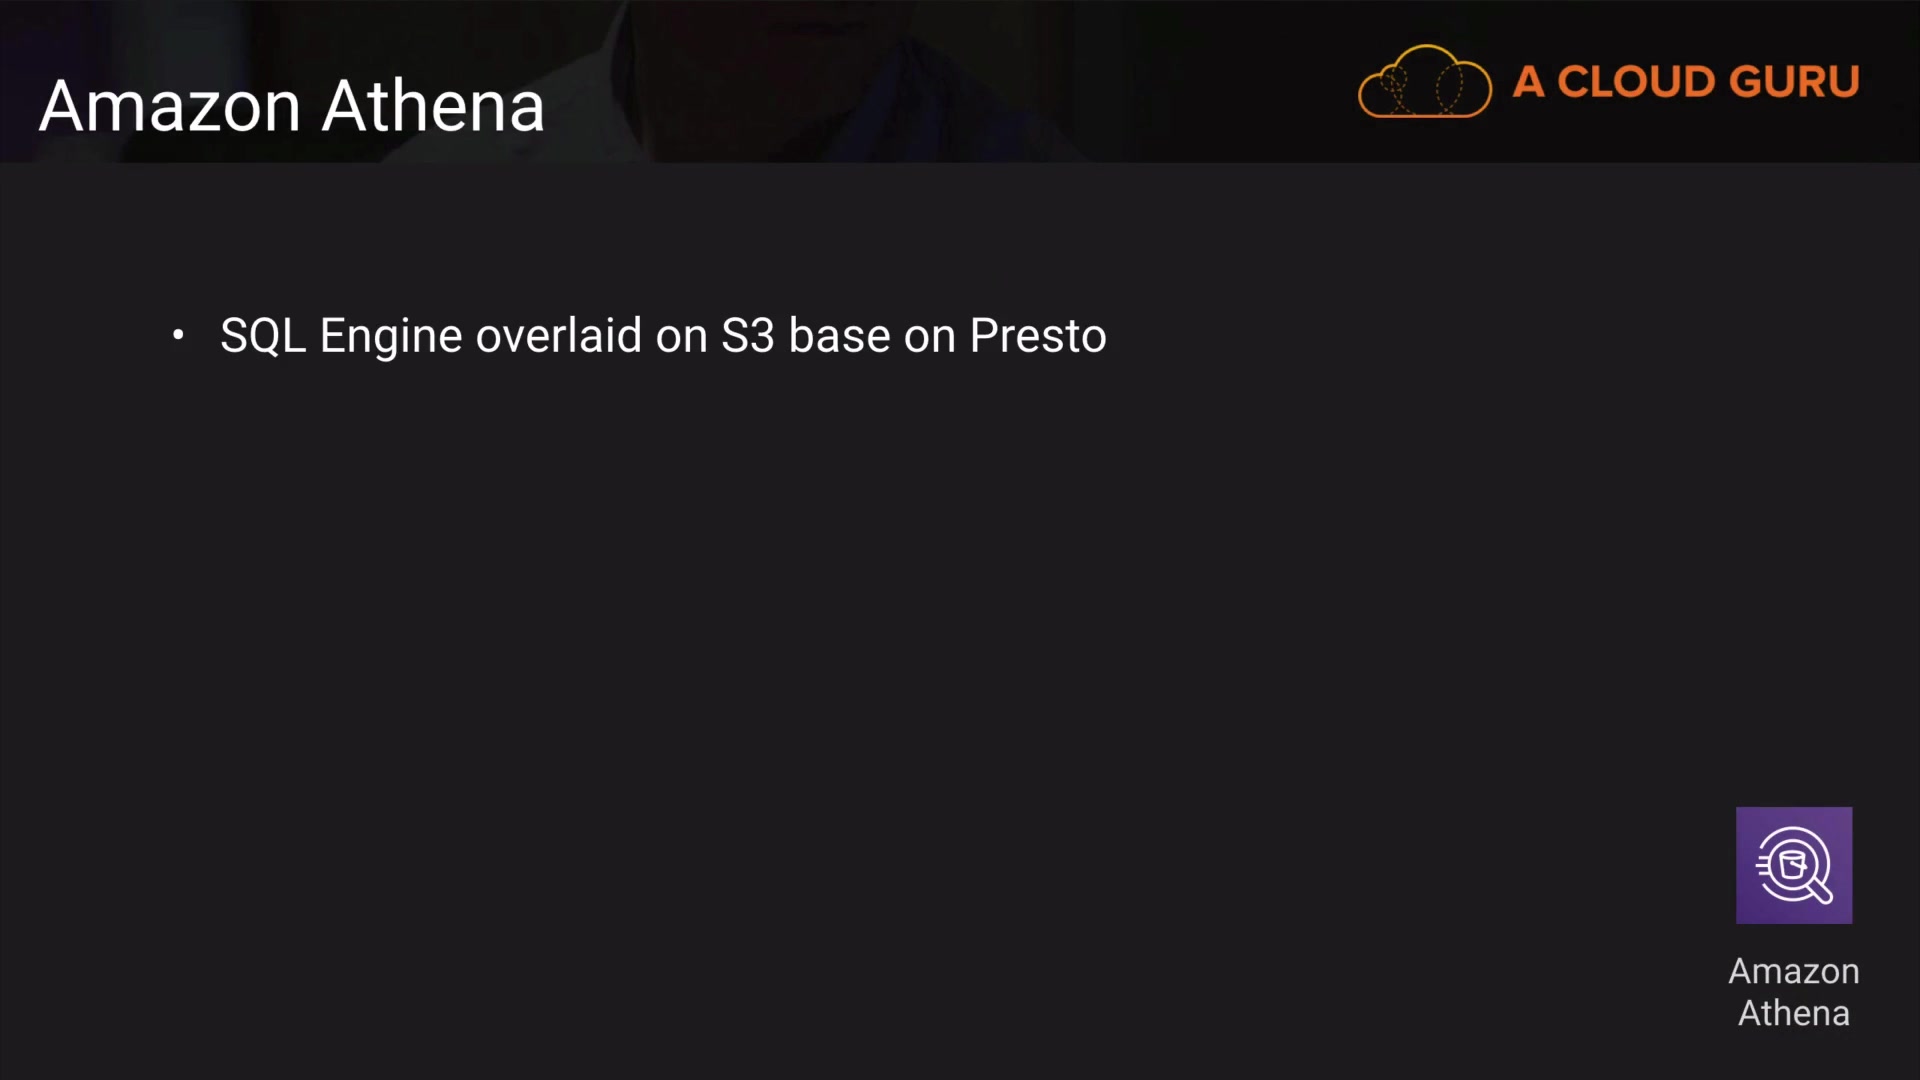Click the bucket inside the Athena icon
This screenshot has height=1080, width=1920.
(x=1792, y=863)
